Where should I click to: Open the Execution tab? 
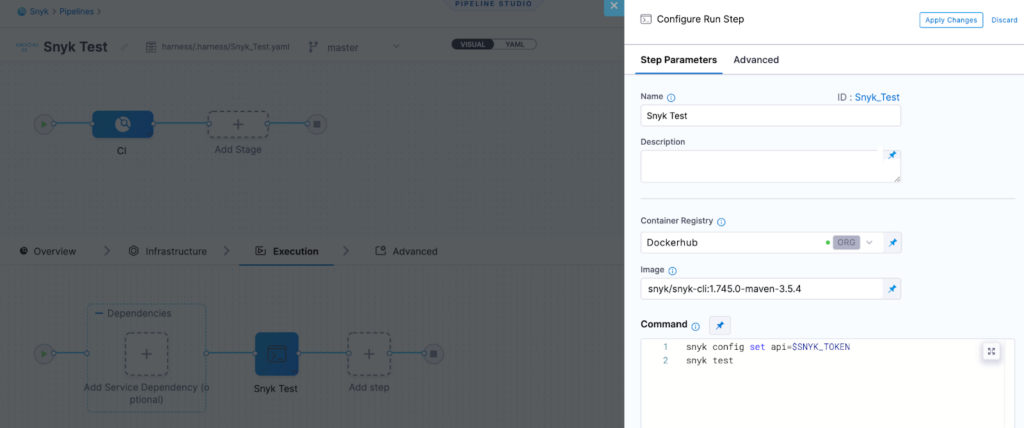tap(287, 251)
